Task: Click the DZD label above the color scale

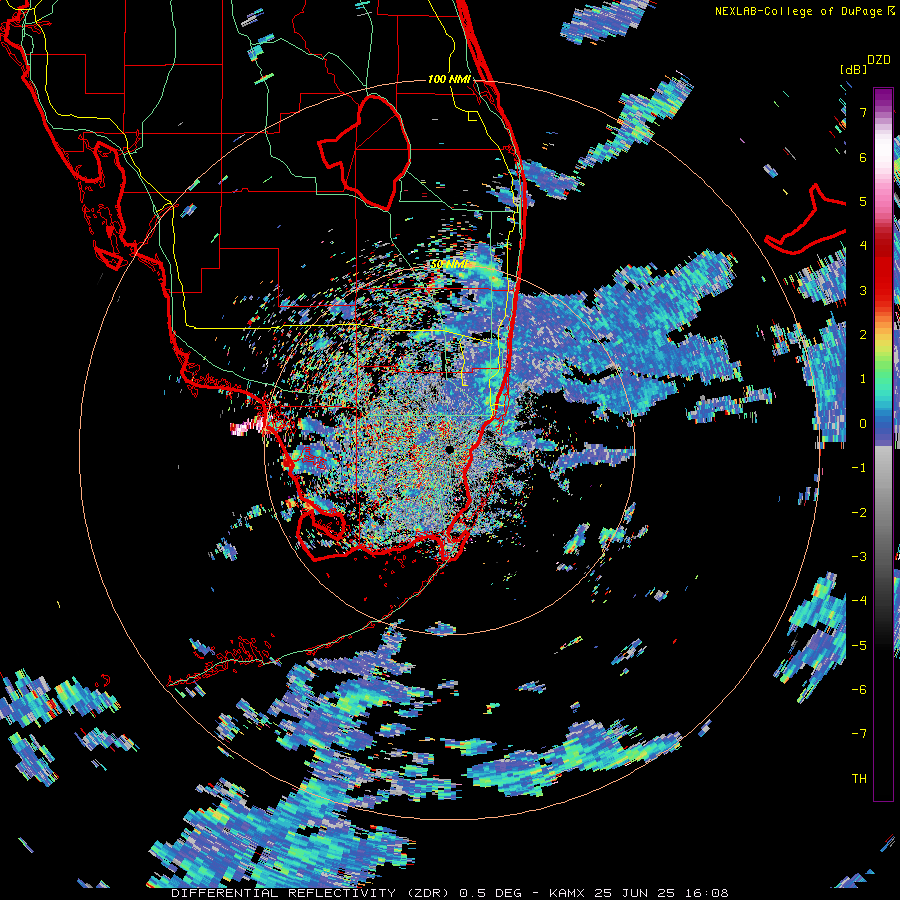Action: [x=879, y=60]
